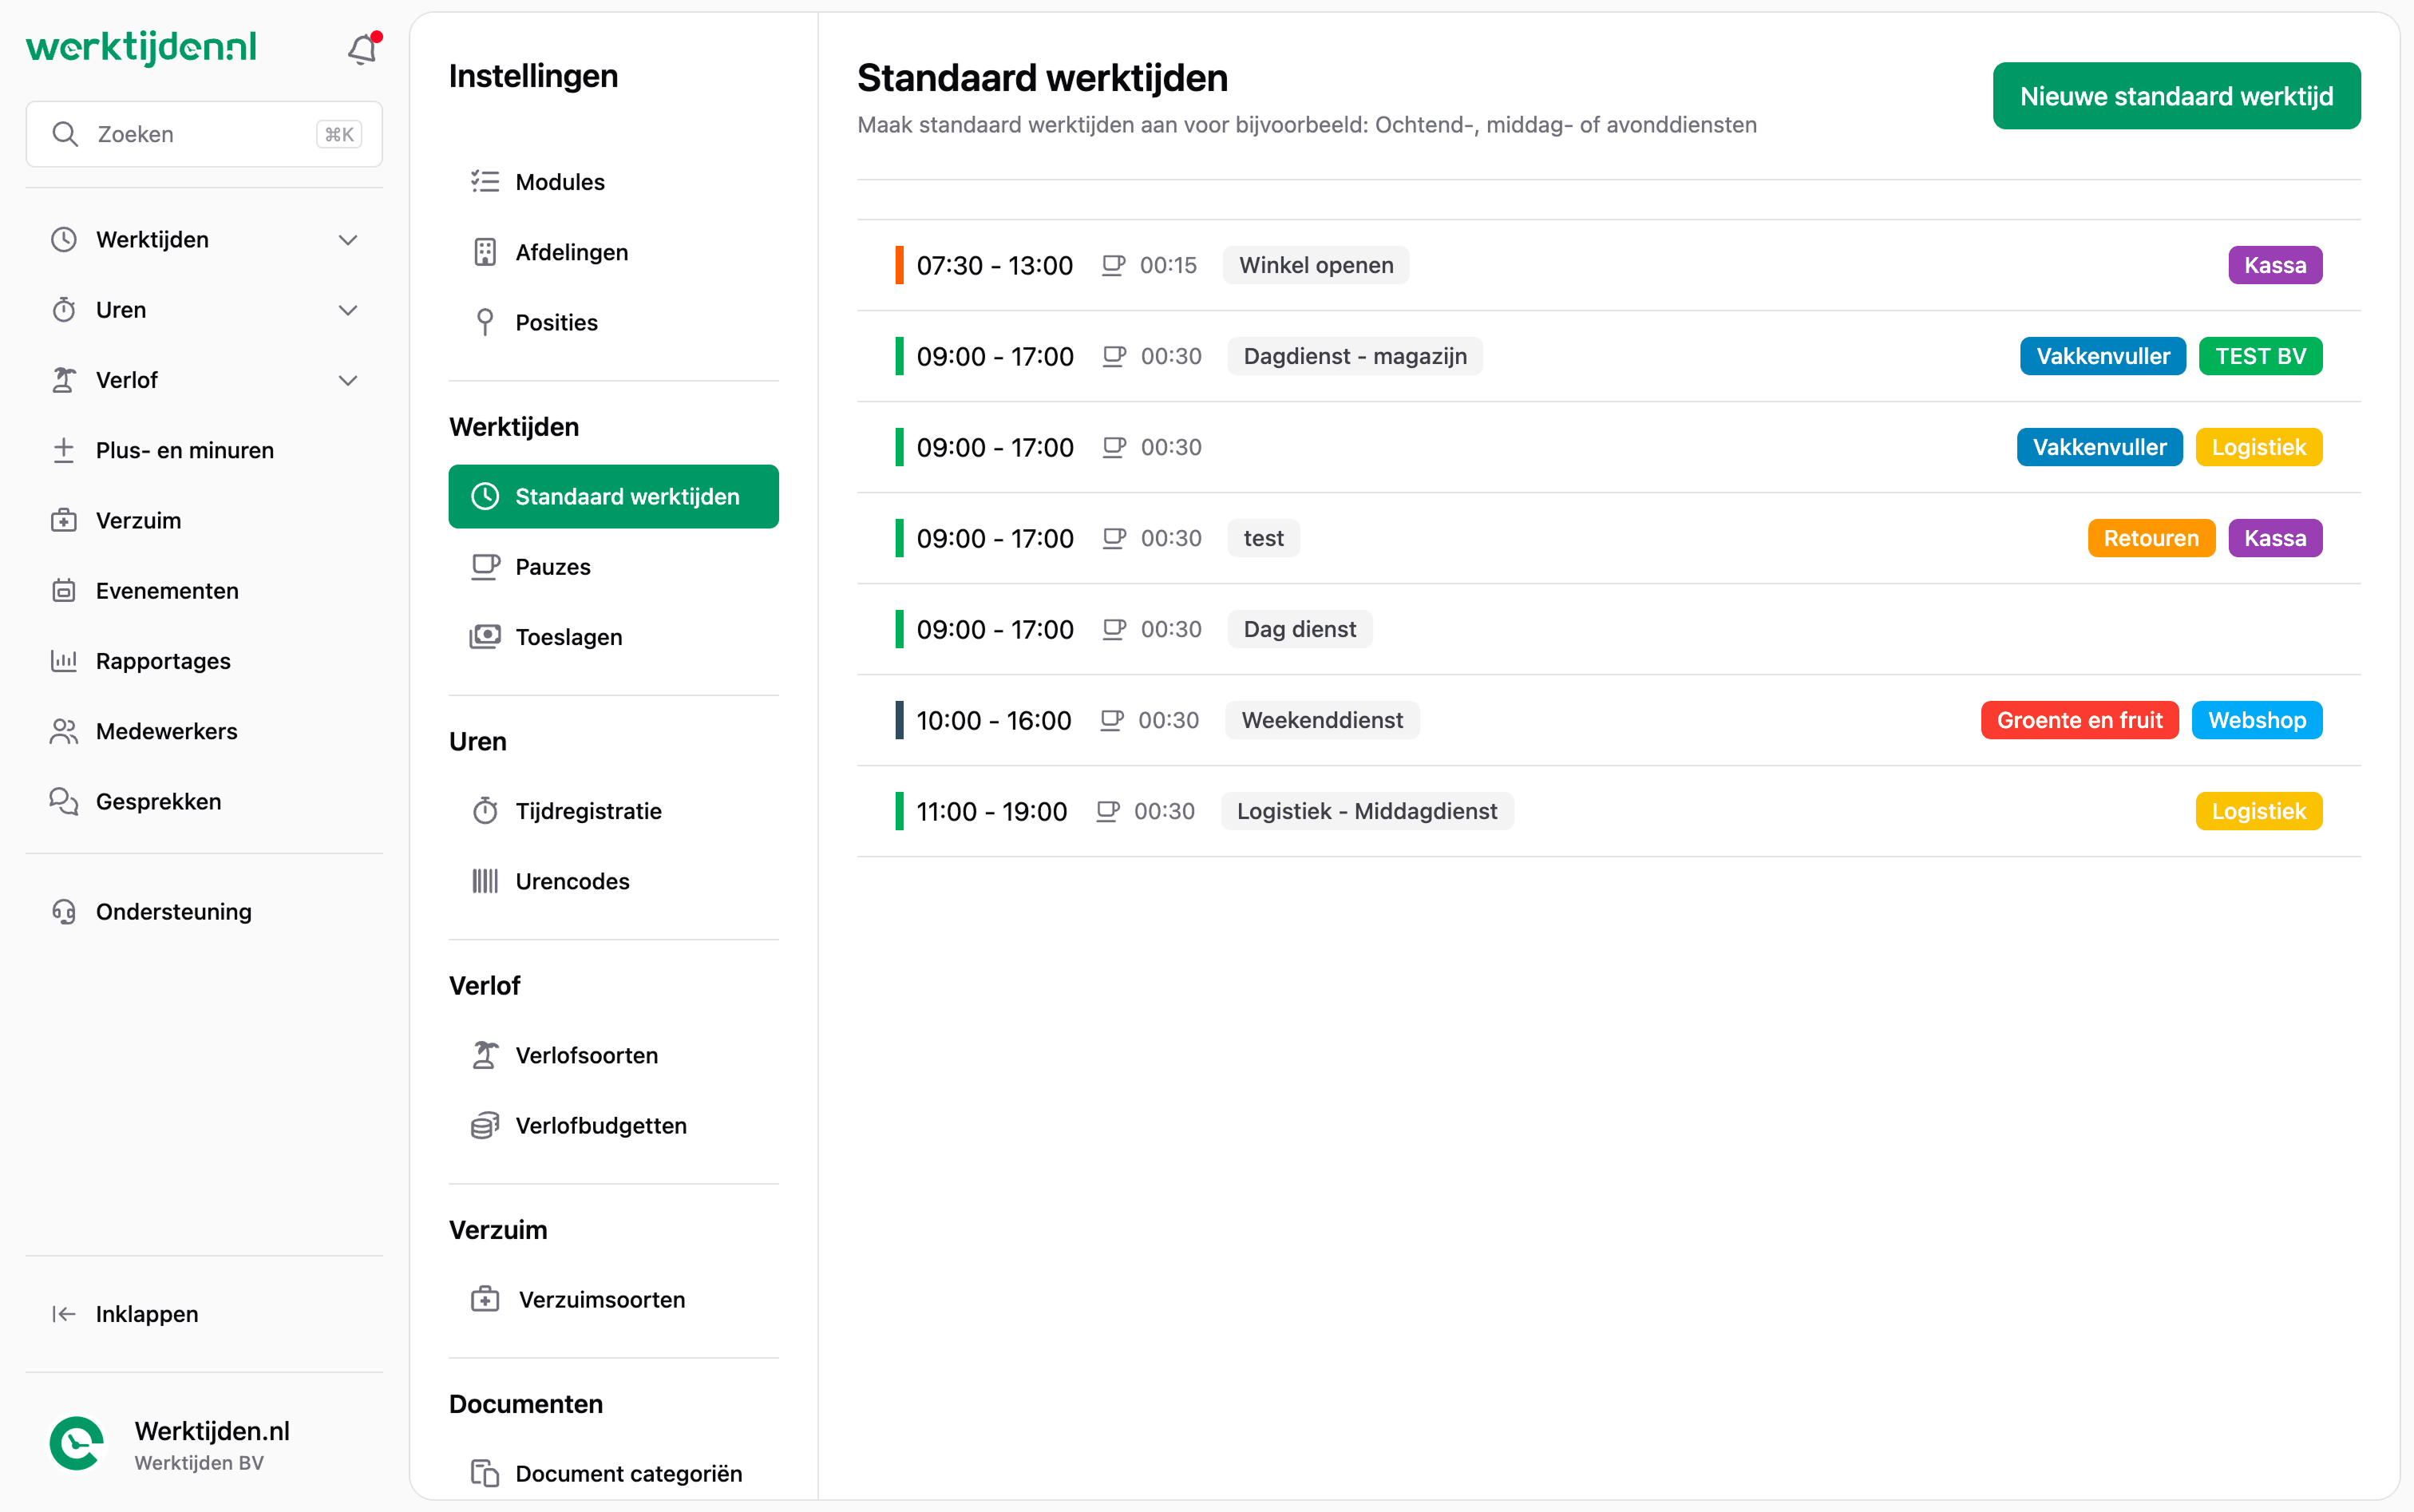2414x1512 pixels.
Task: Click the Rapportages chart icon
Action: pyautogui.click(x=64, y=661)
